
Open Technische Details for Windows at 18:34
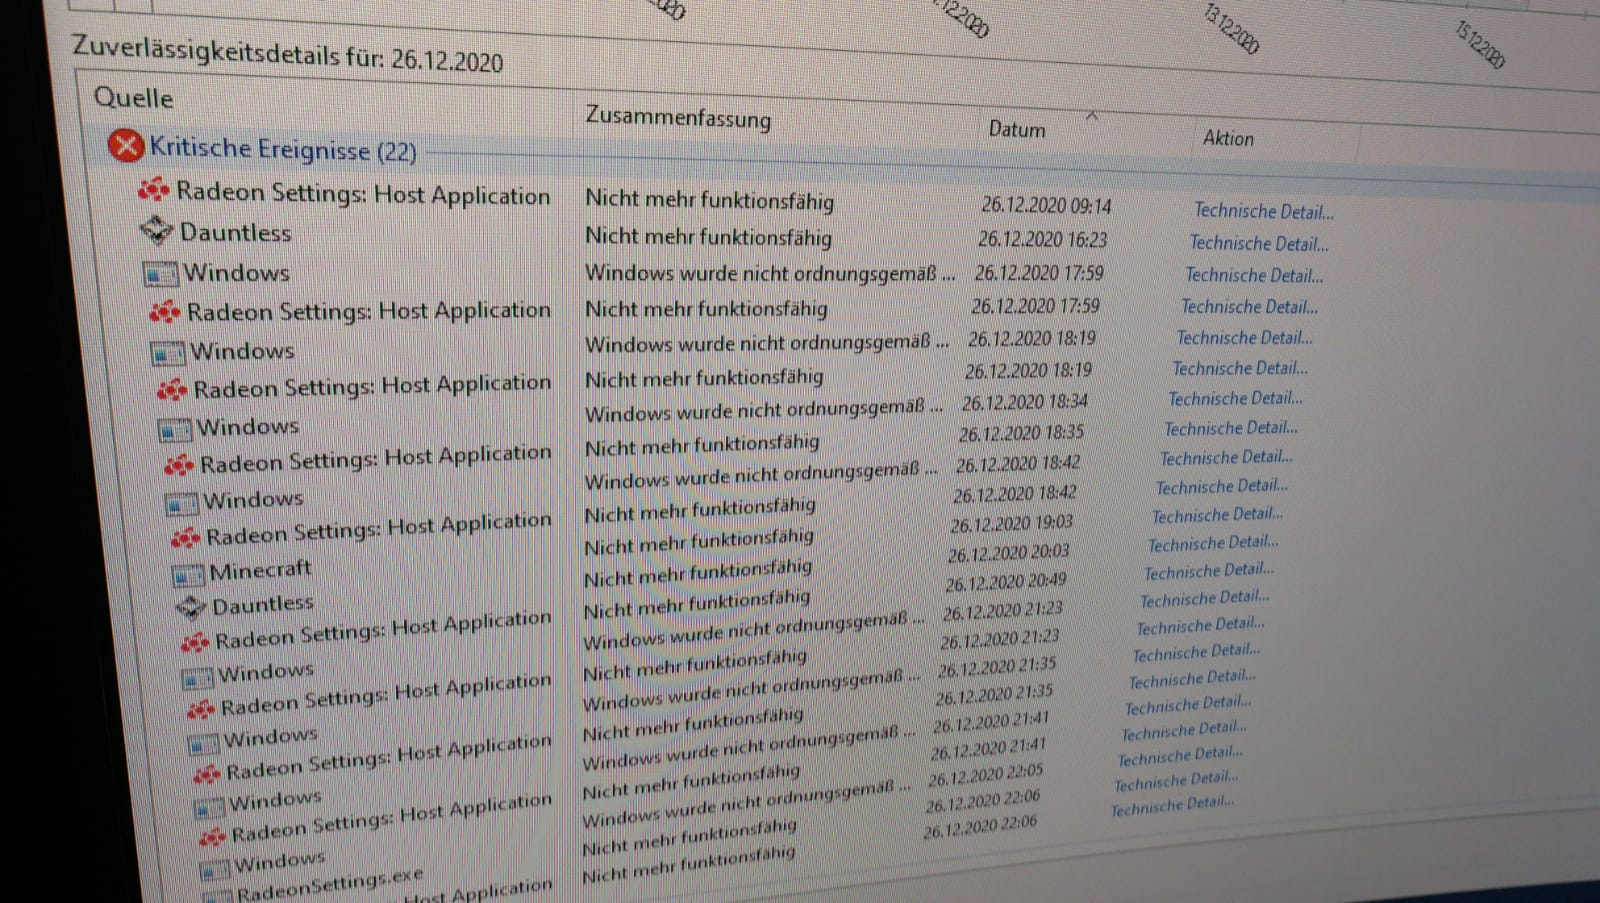1235,398
